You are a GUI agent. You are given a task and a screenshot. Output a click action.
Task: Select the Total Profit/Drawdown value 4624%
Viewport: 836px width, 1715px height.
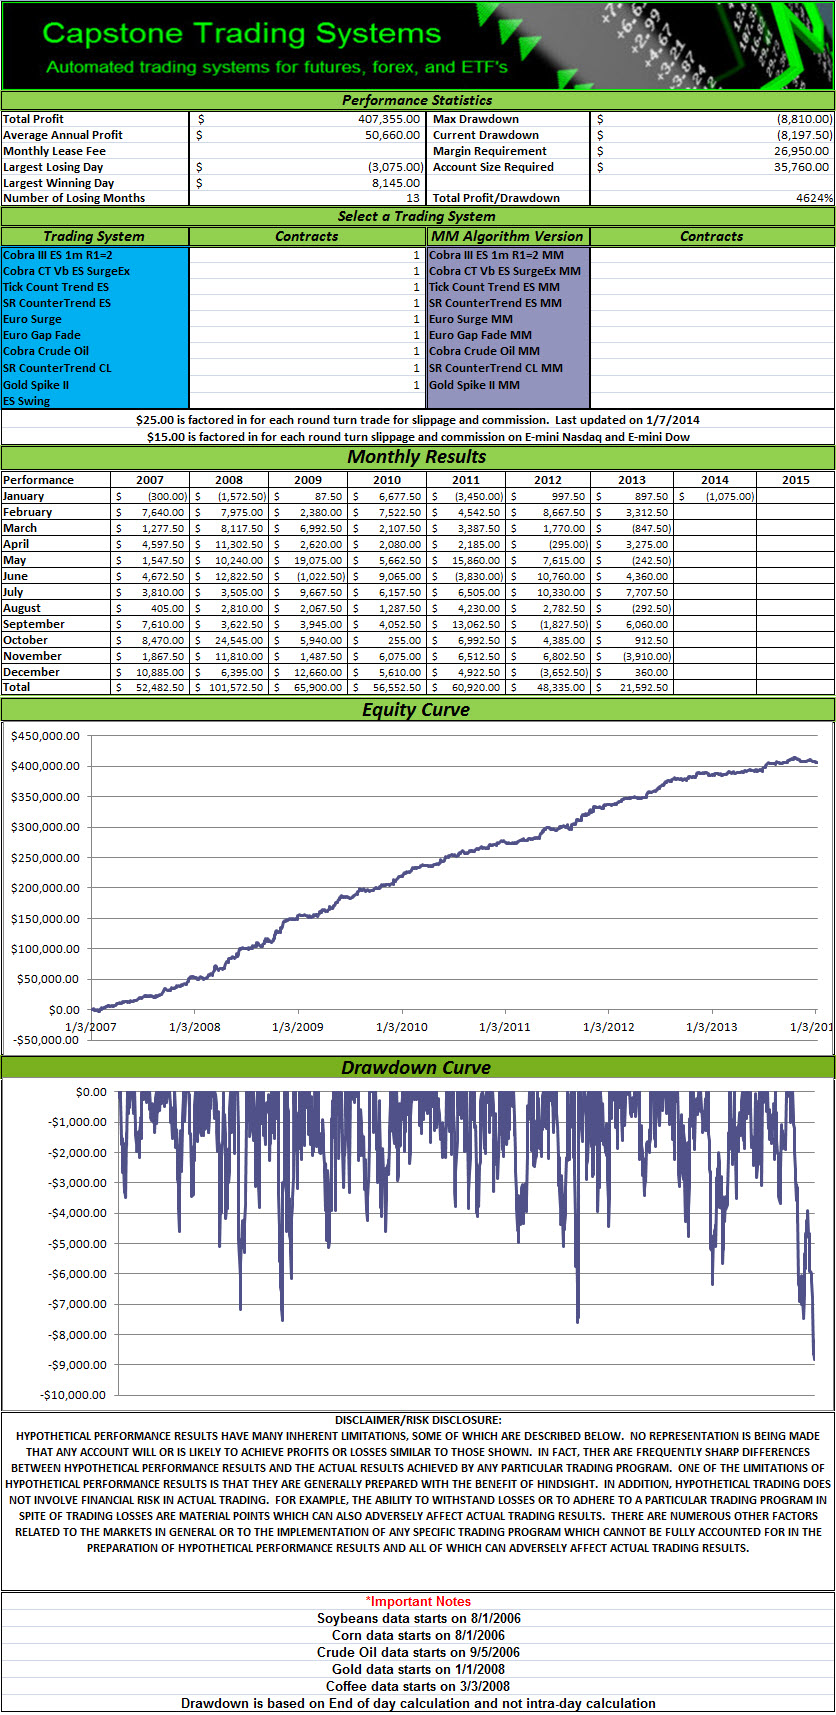click(x=815, y=198)
